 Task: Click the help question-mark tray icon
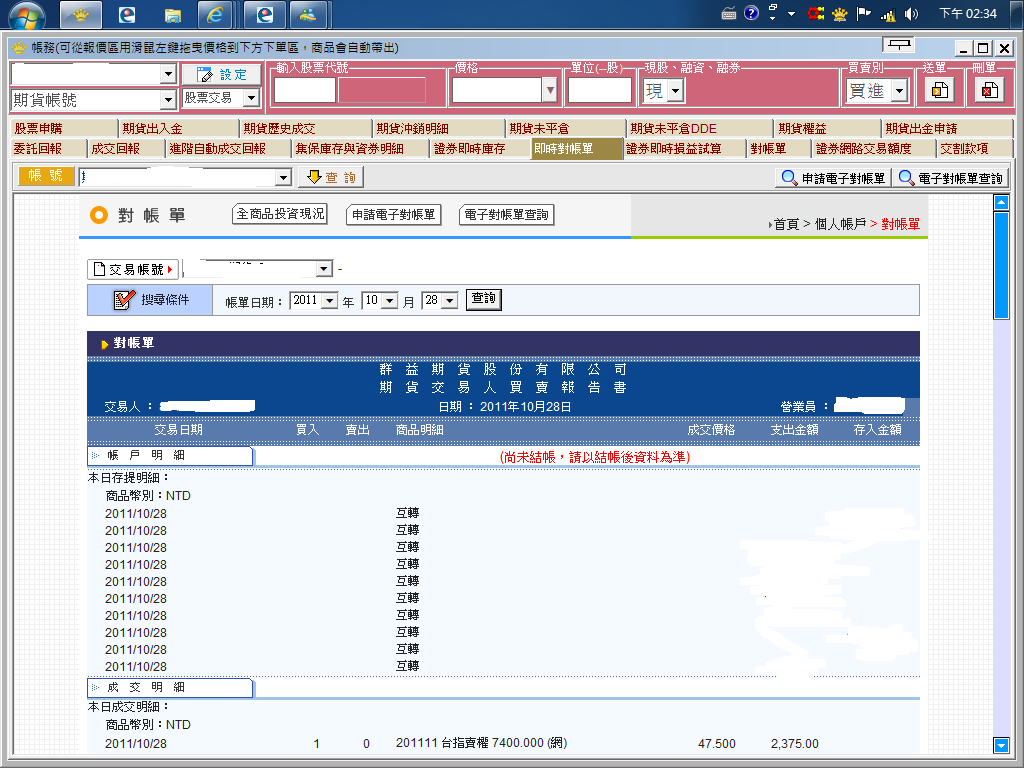[x=751, y=13]
